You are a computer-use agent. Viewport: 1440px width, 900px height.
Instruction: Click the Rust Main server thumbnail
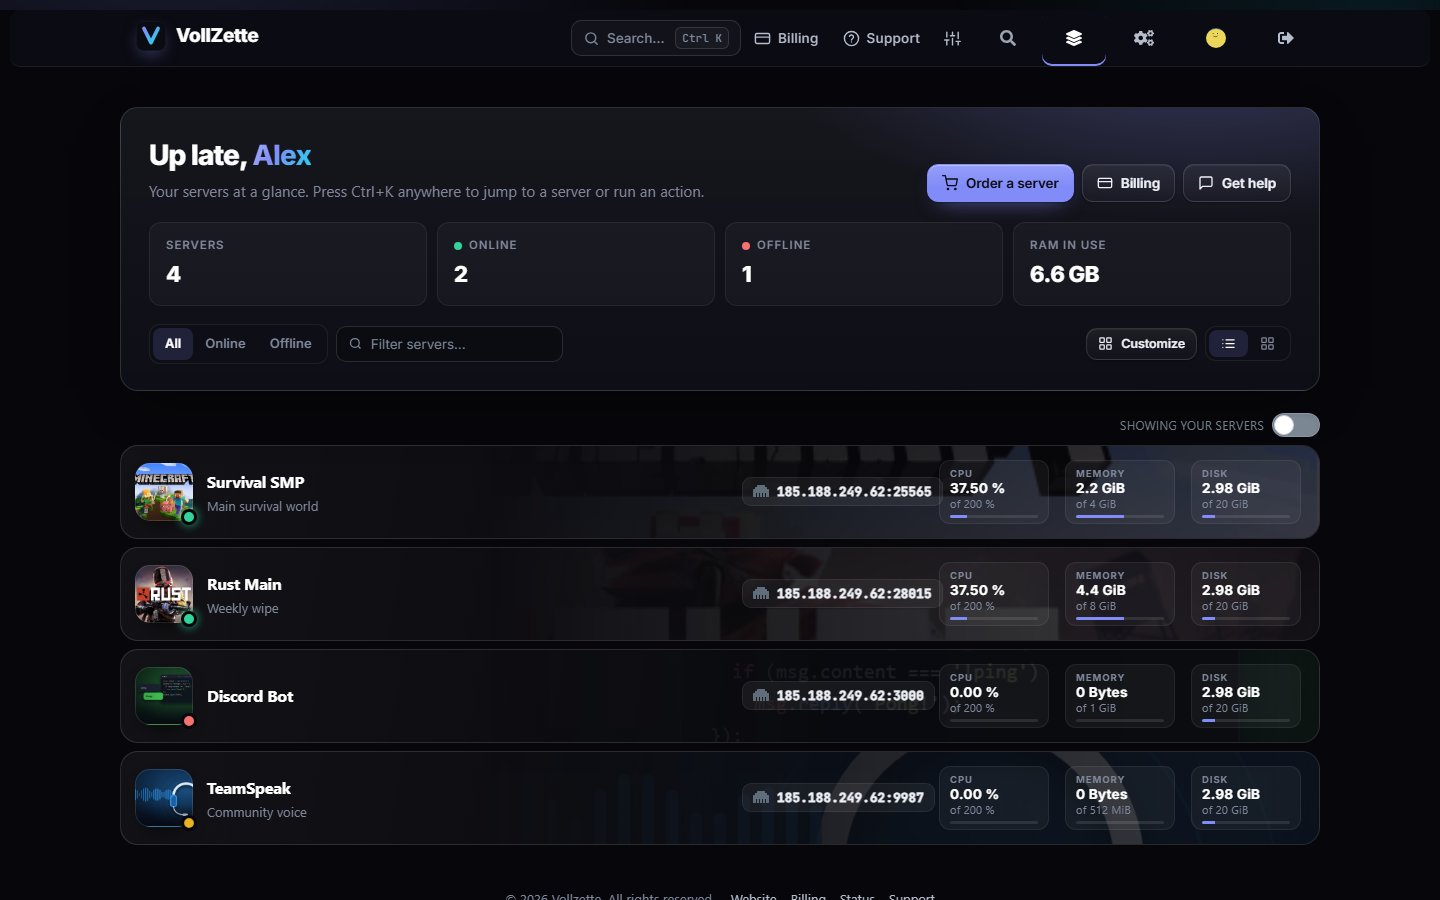pos(164,594)
